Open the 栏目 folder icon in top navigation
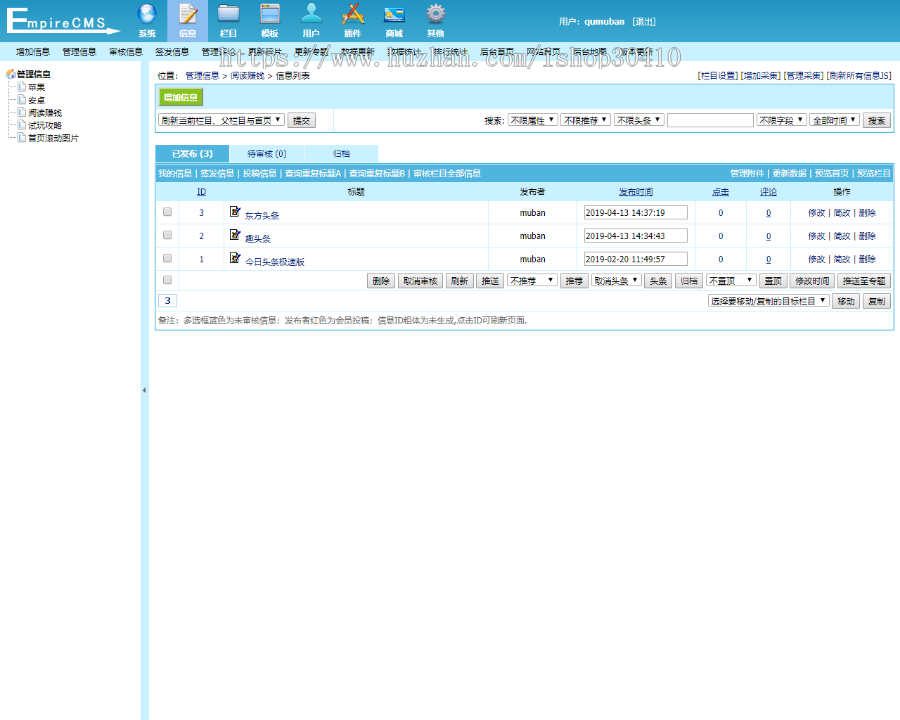The width and height of the screenshot is (900, 720). (x=228, y=15)
